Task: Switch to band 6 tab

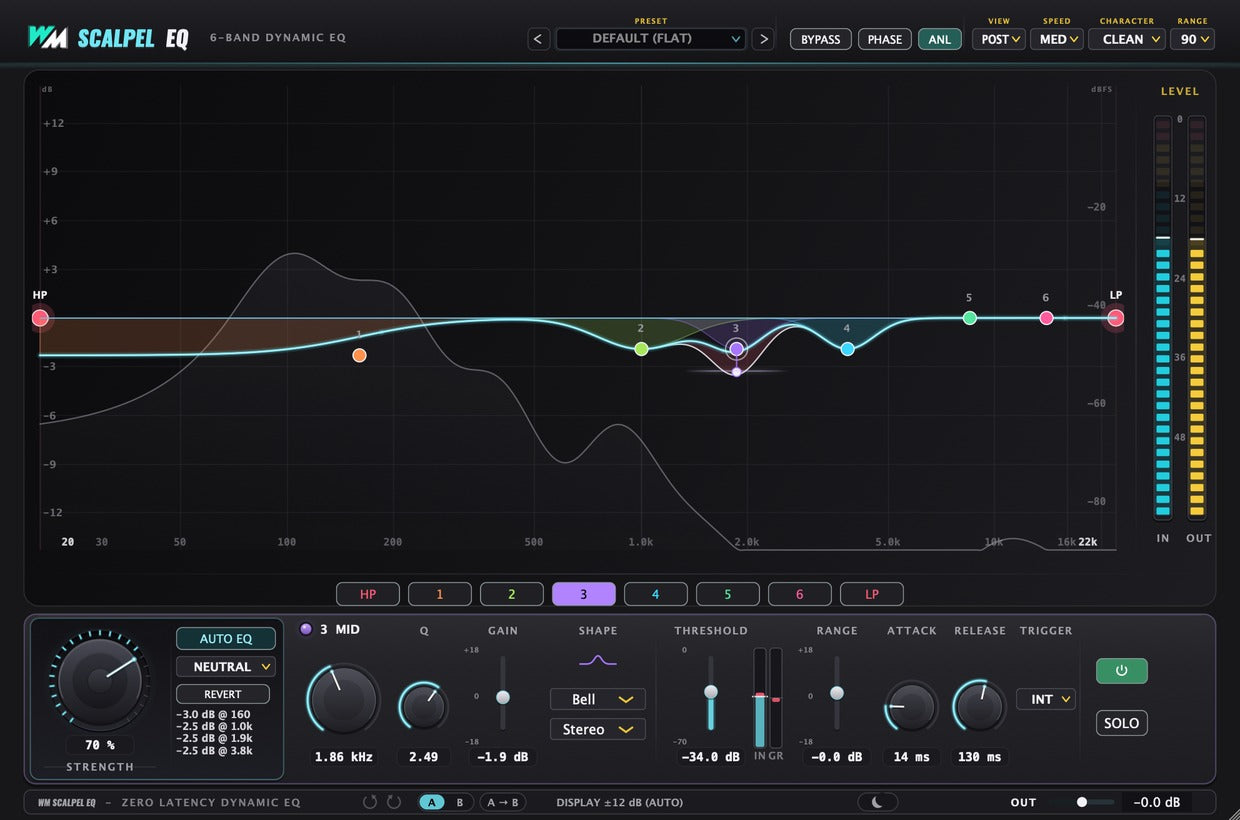Action: [800, 594]
